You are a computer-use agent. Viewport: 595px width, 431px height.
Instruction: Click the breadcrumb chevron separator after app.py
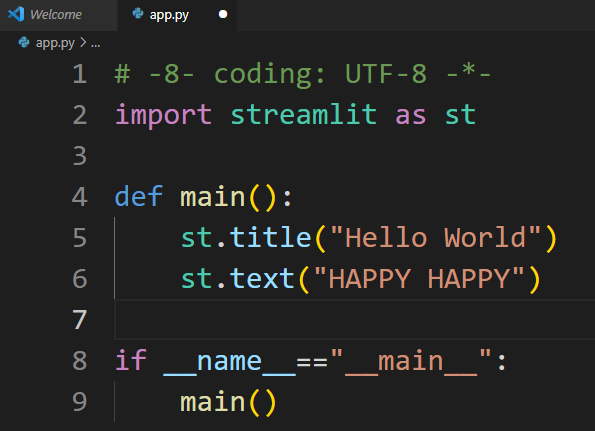(83, 42)
